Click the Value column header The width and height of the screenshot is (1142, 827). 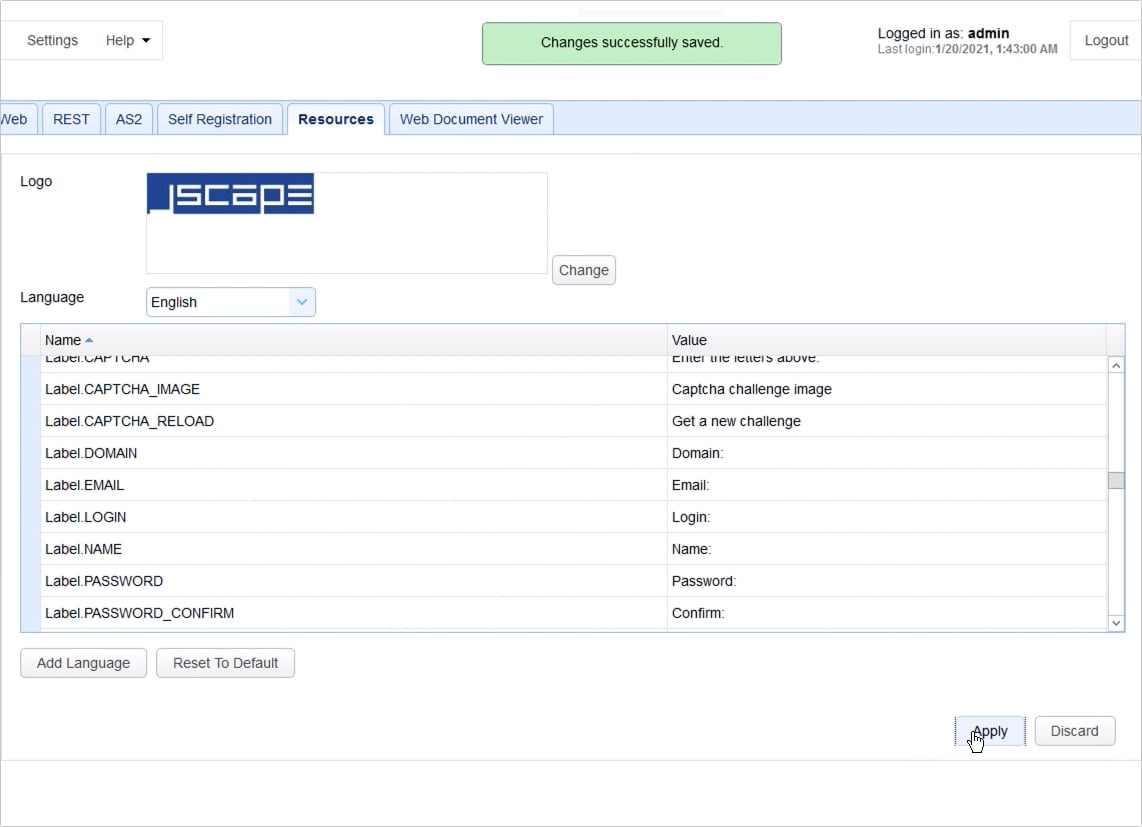689,339
